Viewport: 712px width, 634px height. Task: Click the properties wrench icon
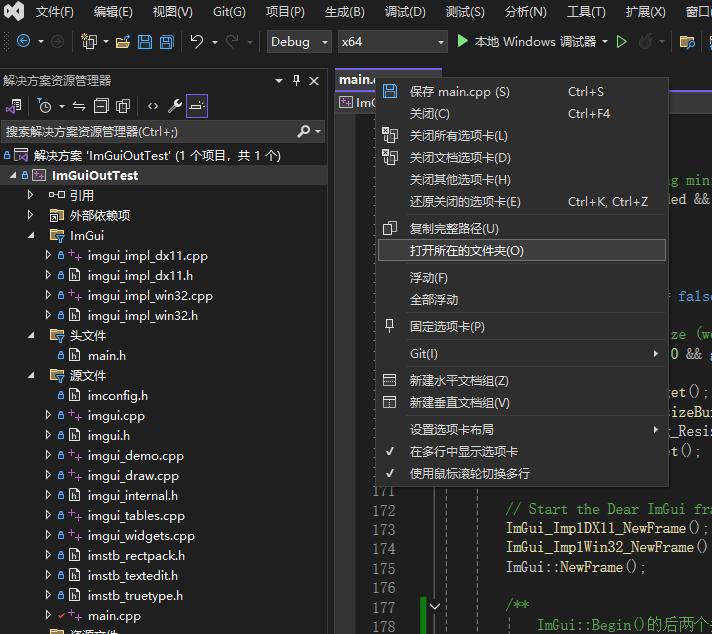click(x=175, y=106)
